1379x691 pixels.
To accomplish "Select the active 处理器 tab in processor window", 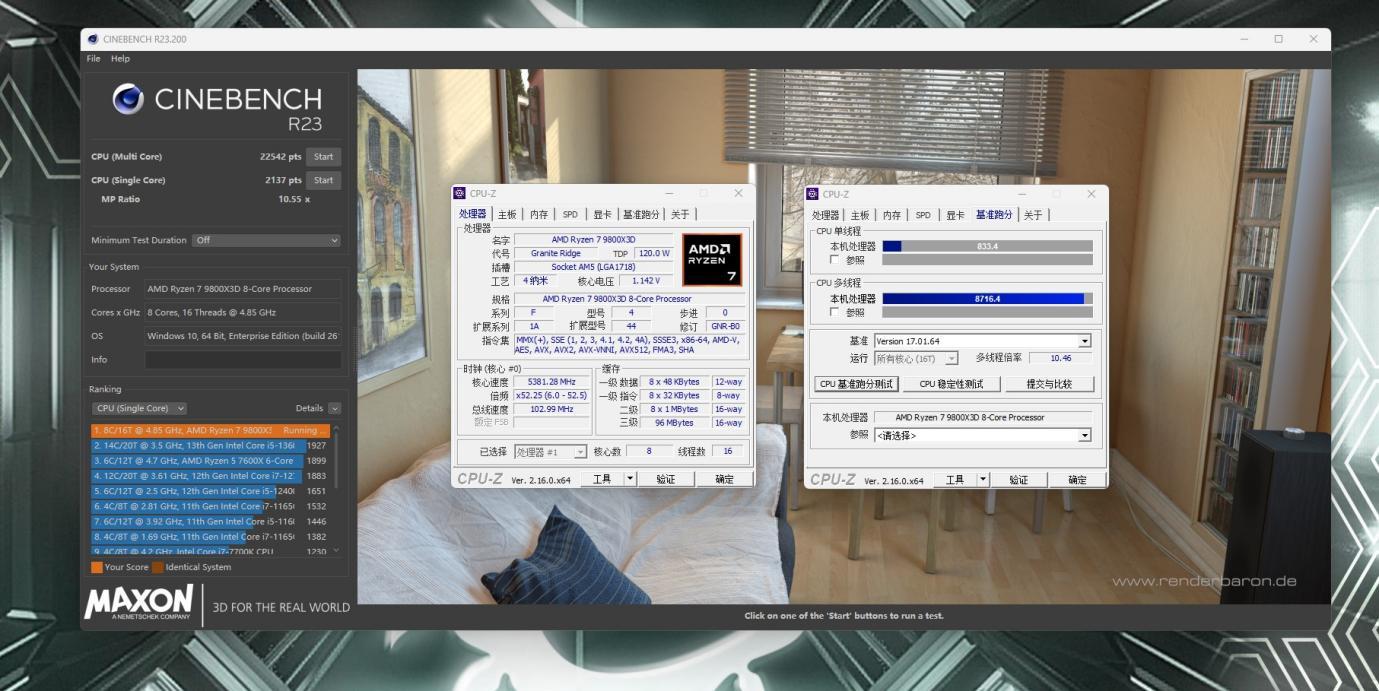I will [473, 214].
